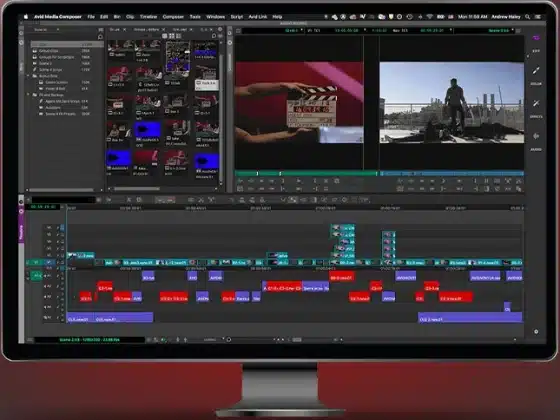Toggle the V1 record track selector
Image resolution: width=560 pixels, height=420 pixels.
[49, 262]
